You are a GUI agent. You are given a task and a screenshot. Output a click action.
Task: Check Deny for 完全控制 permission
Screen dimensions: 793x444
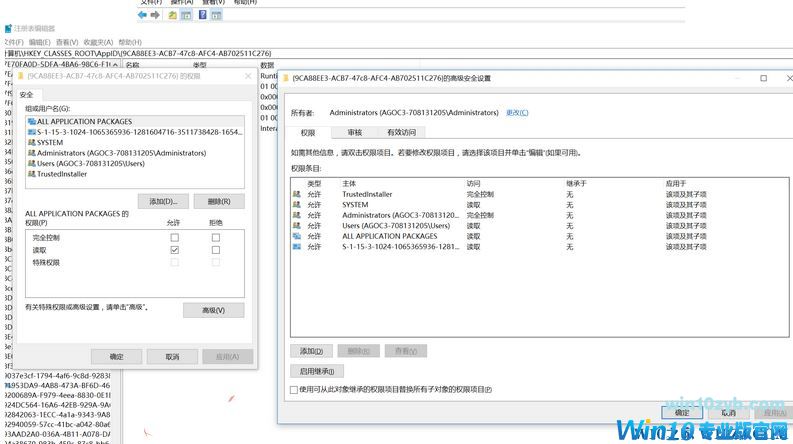pyautogui.click(x=216, y=238)
